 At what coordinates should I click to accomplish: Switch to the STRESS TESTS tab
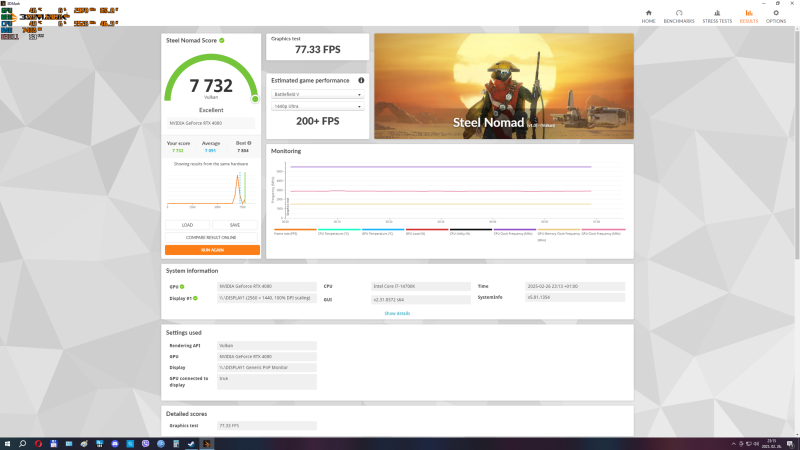coord(717,16)
